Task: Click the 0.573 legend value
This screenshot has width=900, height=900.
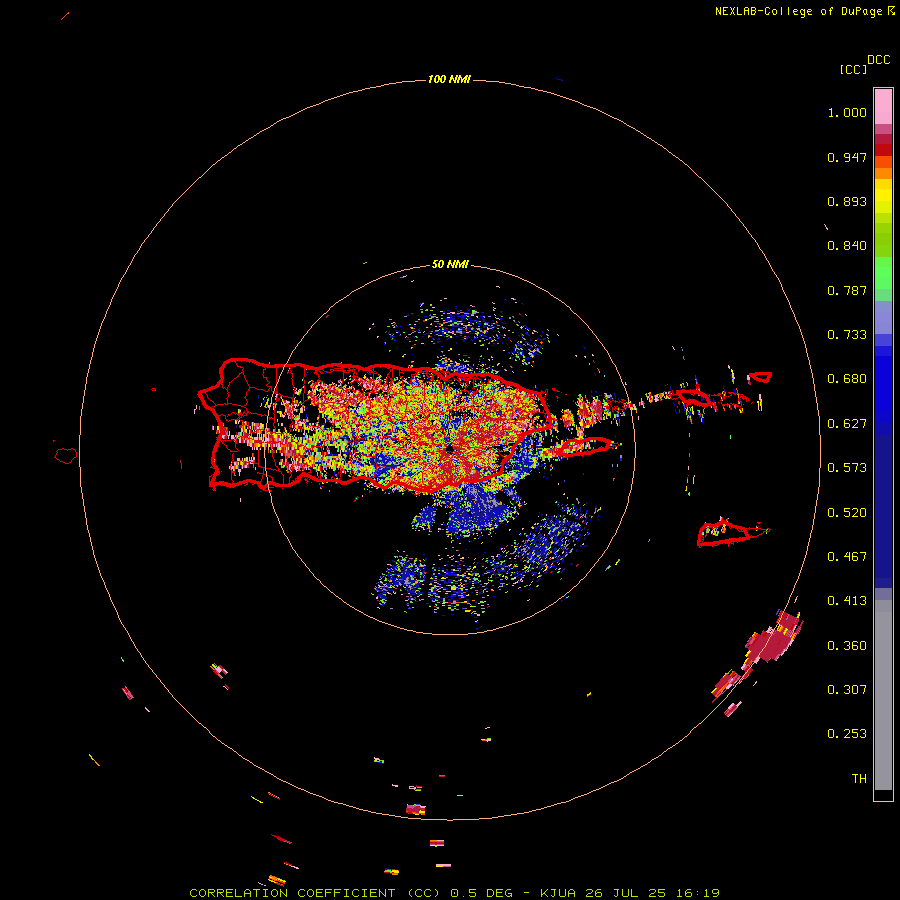Action: coord(847,468)
